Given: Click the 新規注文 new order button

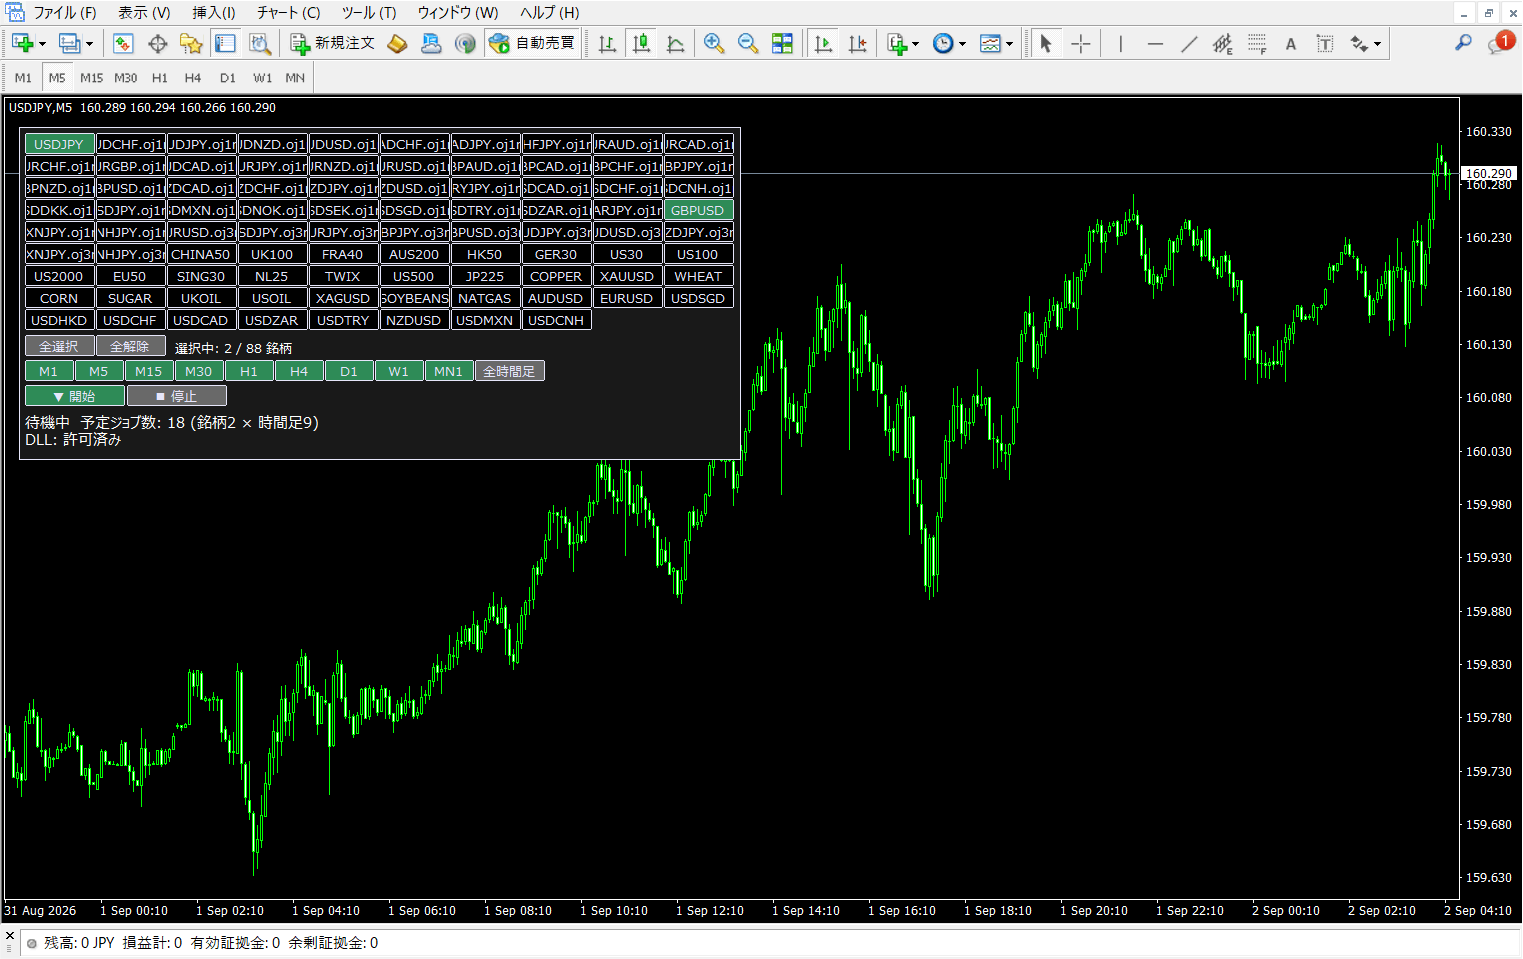Looking at the screenshot, I should coord(332,43).
